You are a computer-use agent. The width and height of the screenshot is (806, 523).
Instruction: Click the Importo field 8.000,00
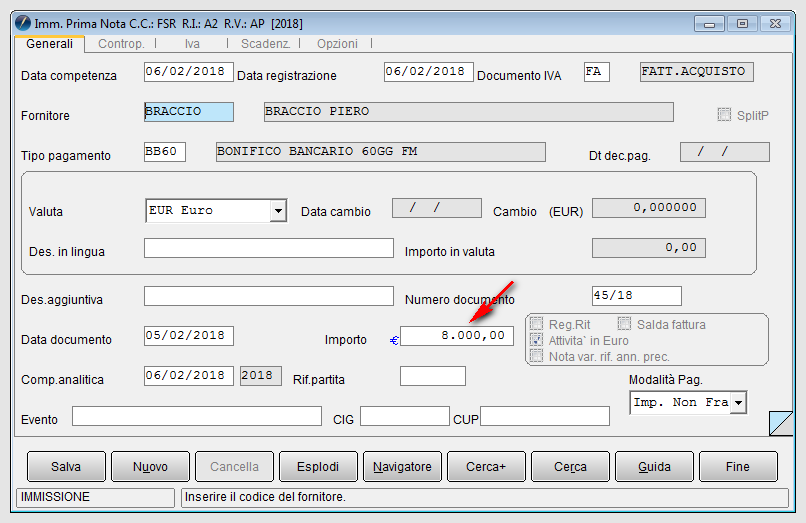(457, 336)
